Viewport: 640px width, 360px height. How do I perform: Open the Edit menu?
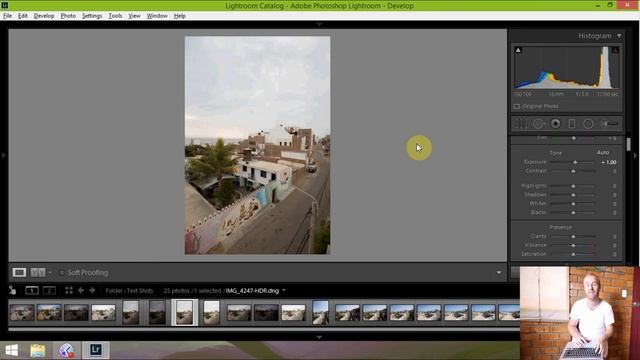22,16
